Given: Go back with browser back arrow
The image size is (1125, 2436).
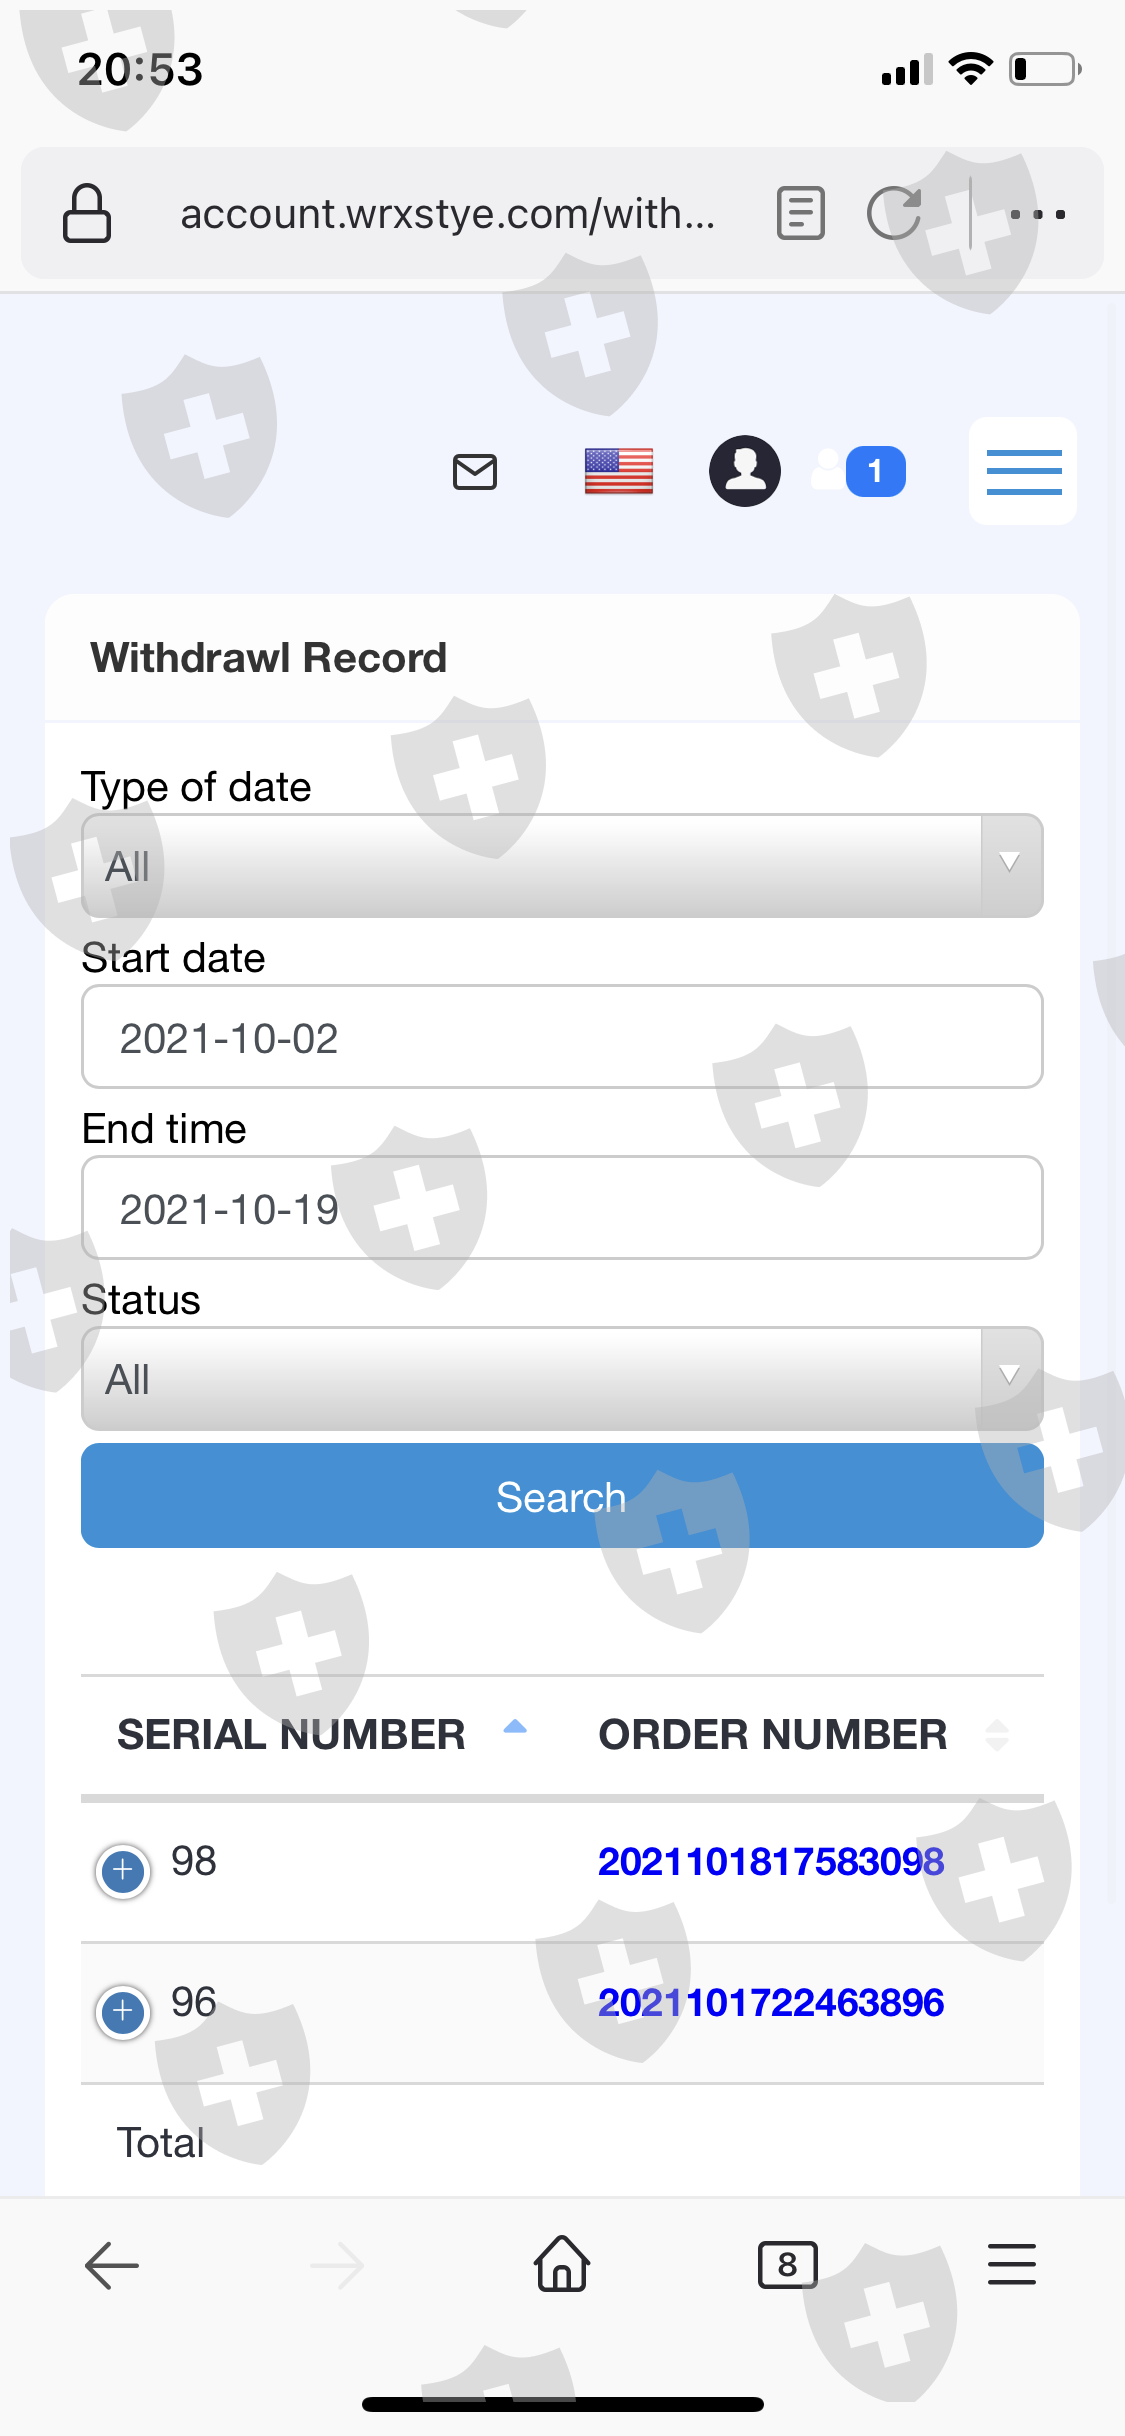Looking at the screenshot, I should 112,2265.
